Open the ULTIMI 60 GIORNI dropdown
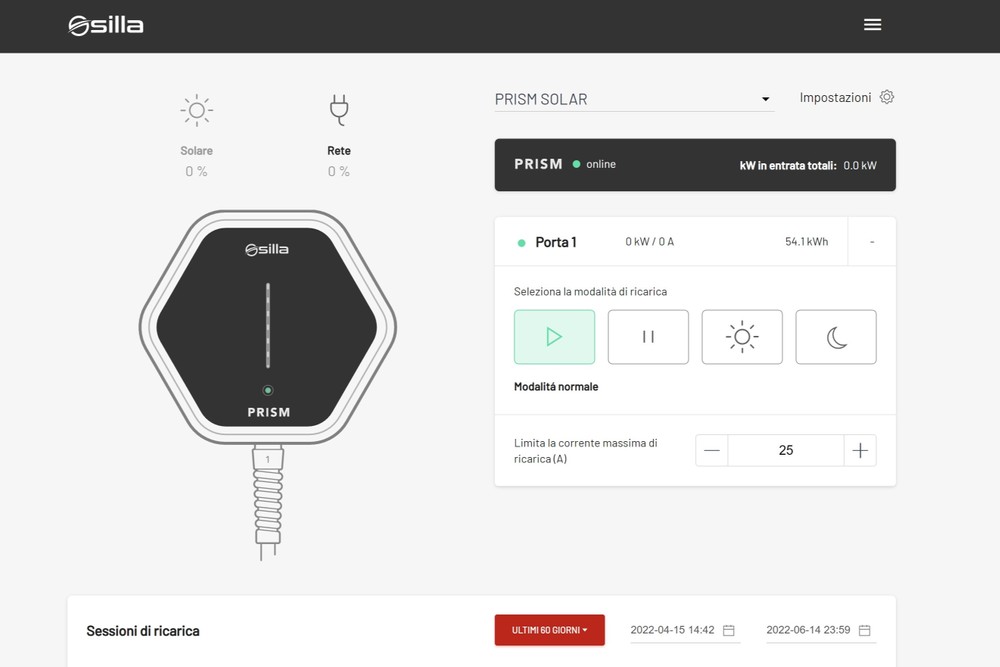The image size is (1000, 667). click(x=549, y=630)
